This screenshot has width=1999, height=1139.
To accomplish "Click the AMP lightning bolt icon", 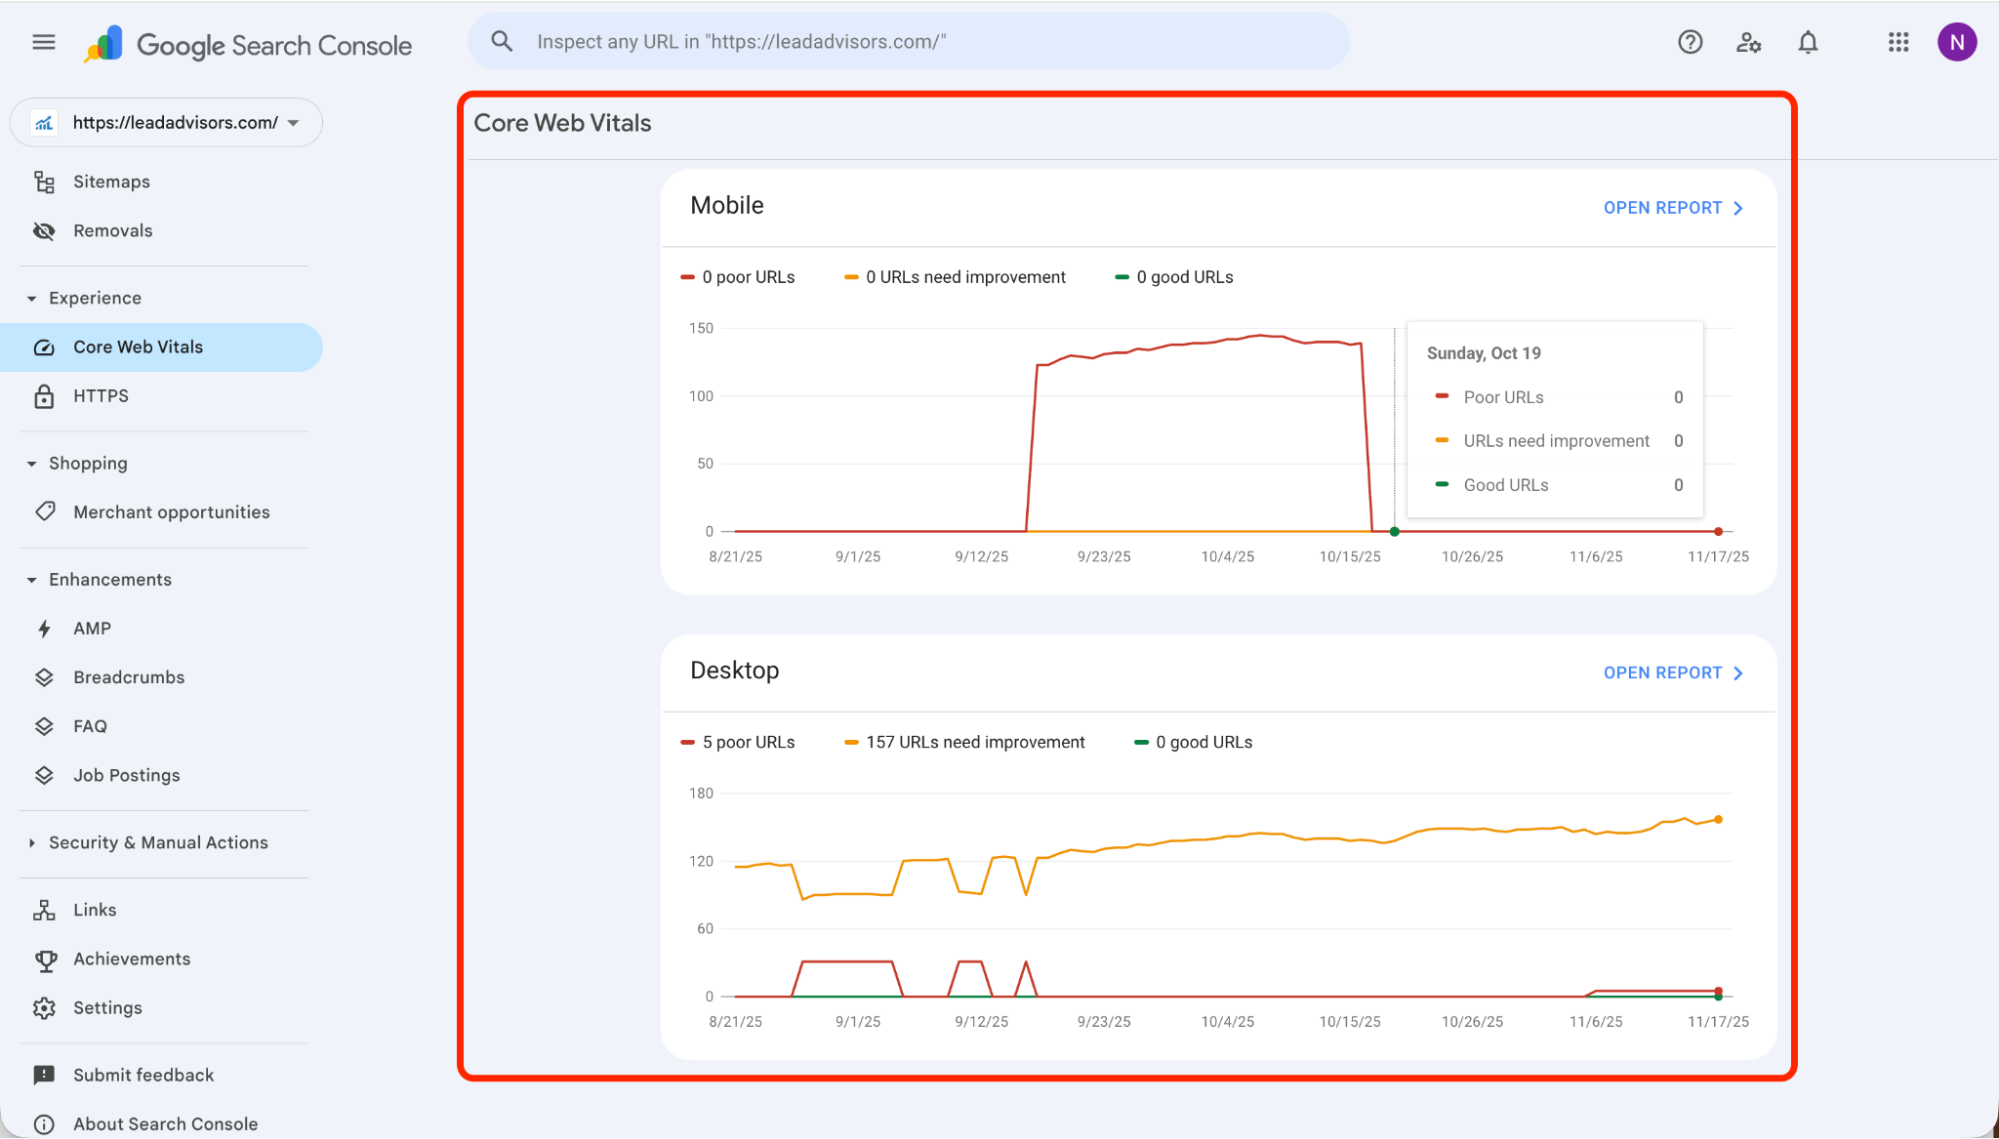I will [x=44, y=627].
